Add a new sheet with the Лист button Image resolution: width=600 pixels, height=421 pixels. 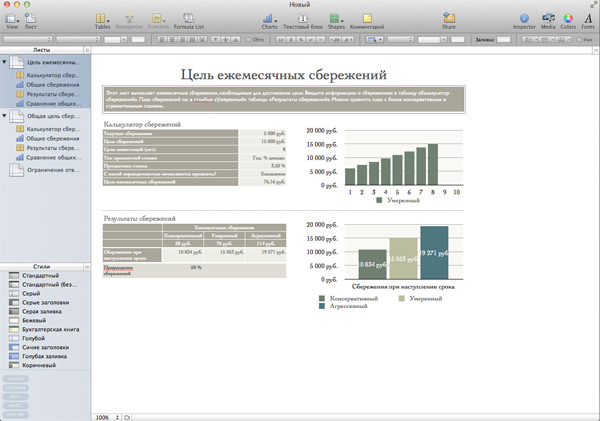(31, 17)
